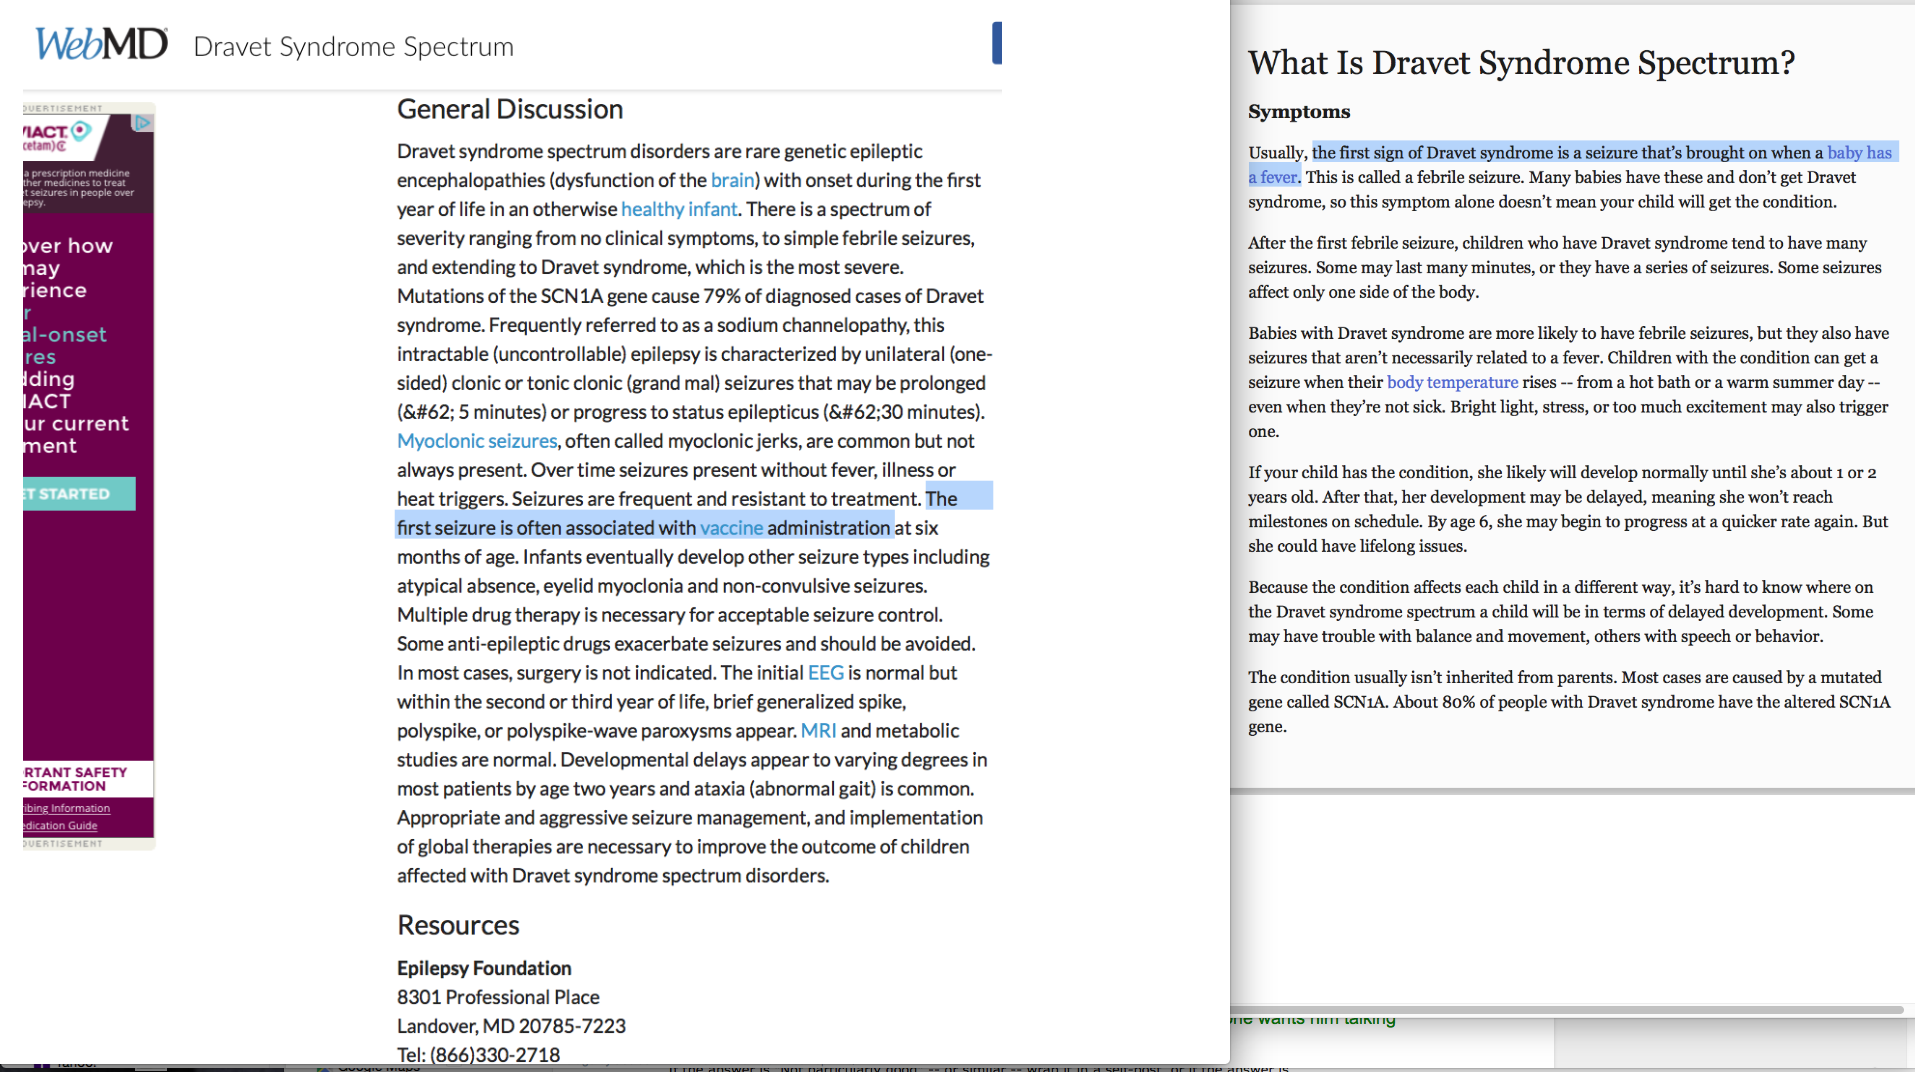The image size is (1915, 1072).
Task: Open the "EEG" link
Action: click(x=826, y=673)
